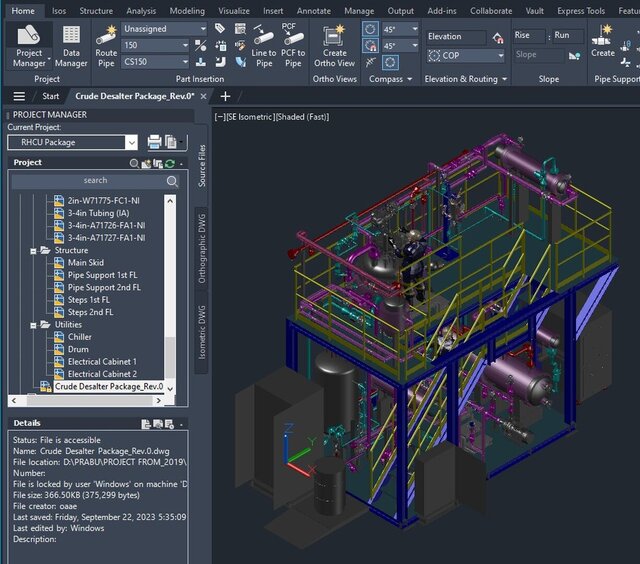Select Electrical Cabinet 1 in tree

[x=102, y=362]
